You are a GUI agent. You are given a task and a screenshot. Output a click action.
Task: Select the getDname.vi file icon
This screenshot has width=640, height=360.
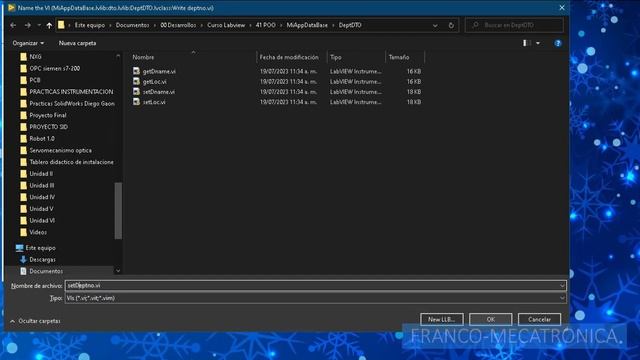136,71
